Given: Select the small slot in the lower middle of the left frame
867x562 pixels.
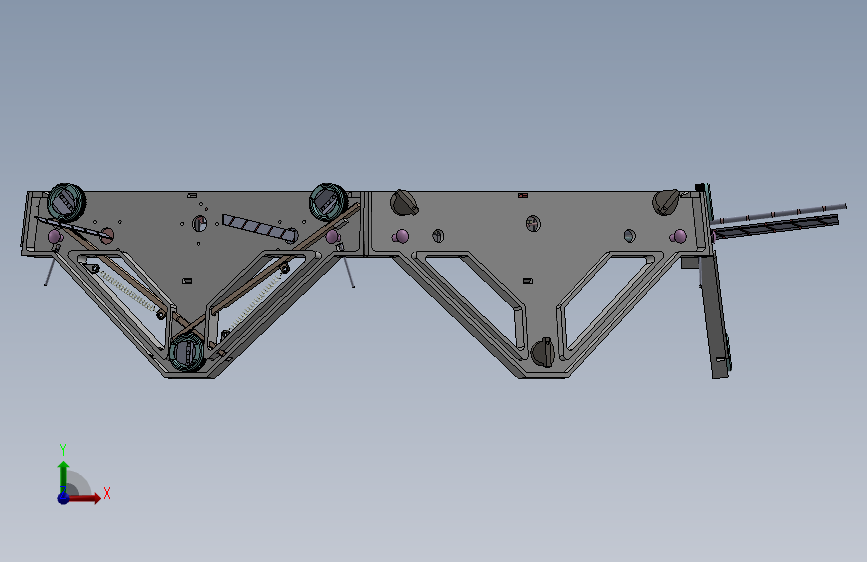Looking at the screenshot, I should pos(187,281).
